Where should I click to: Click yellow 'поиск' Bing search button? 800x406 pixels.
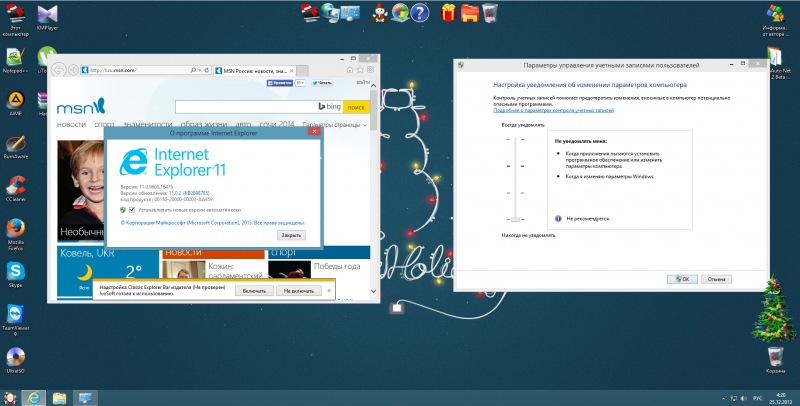click(356, 107)
